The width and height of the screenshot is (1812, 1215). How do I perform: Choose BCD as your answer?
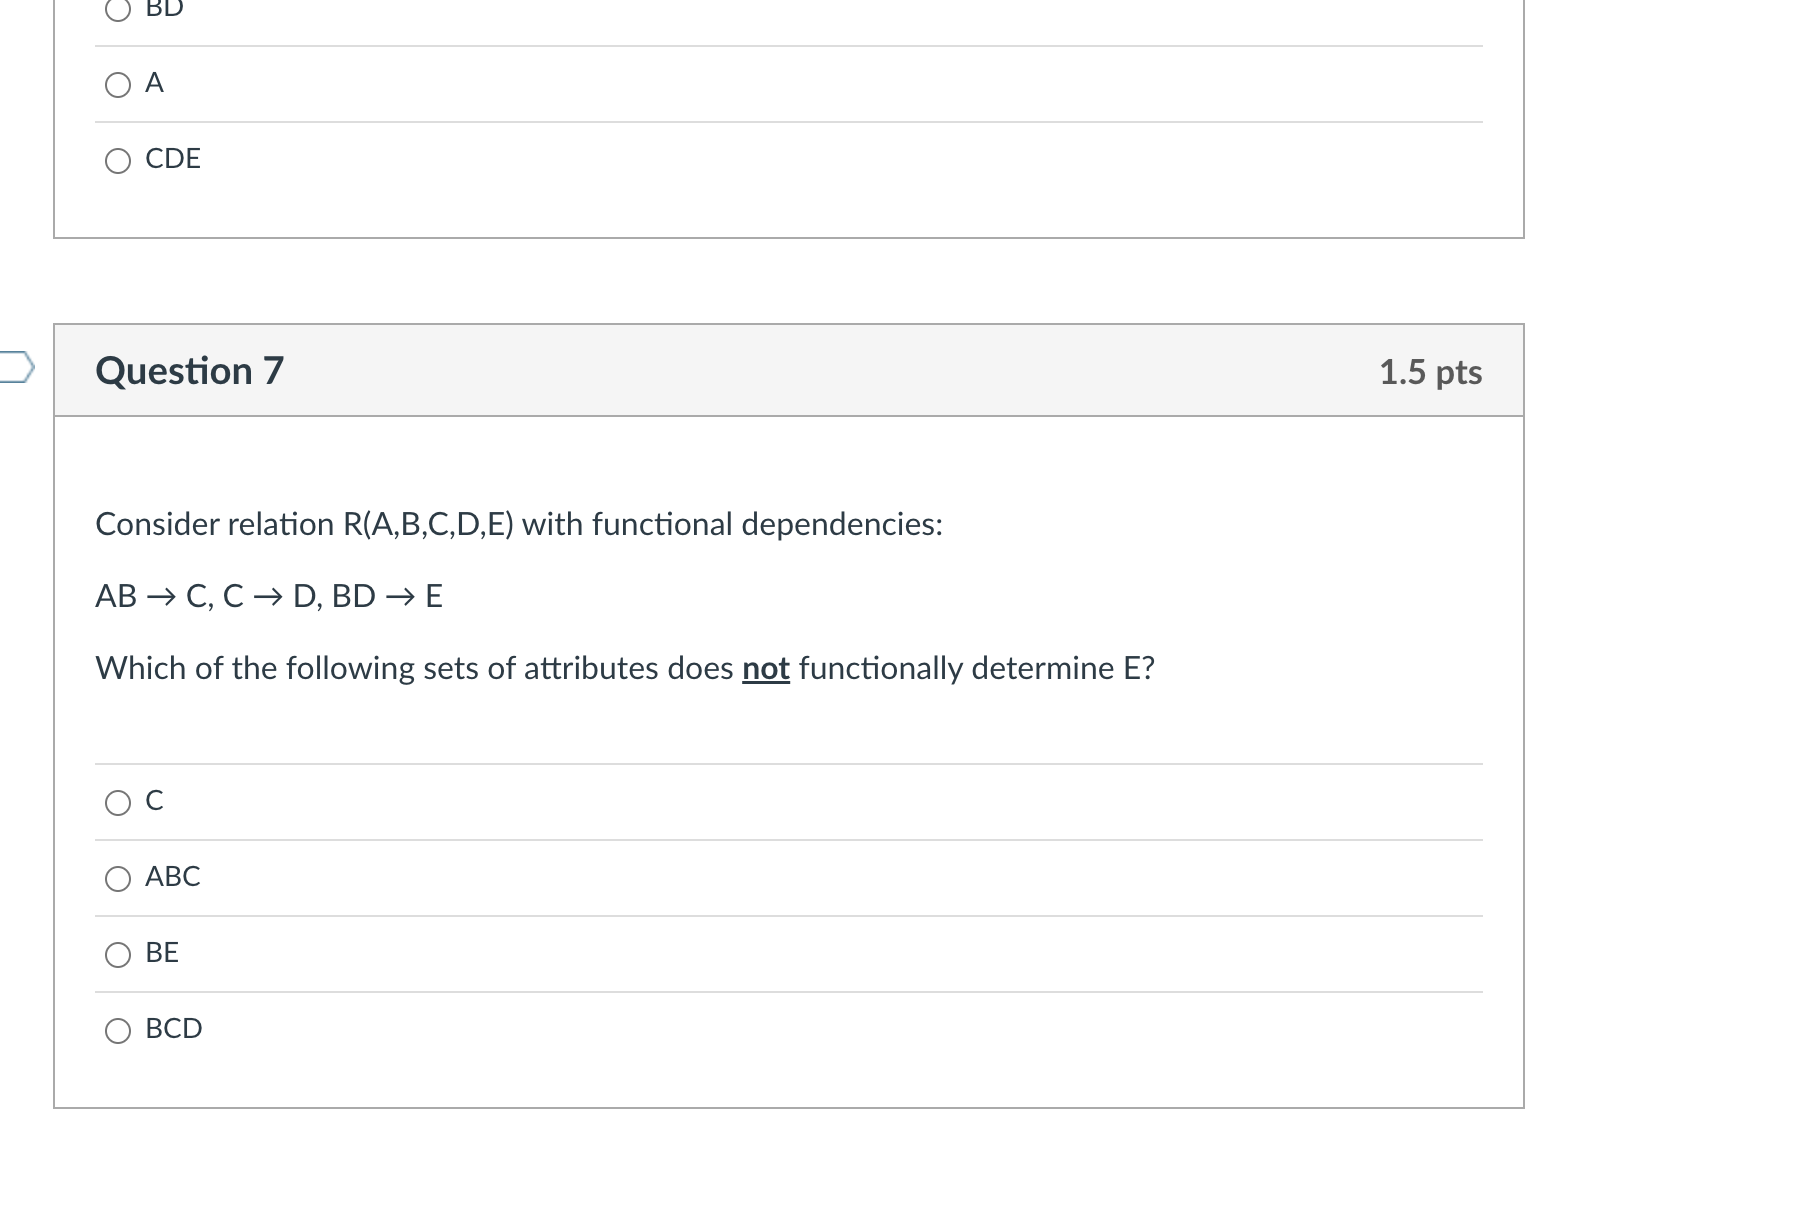[x=118, y=1029]
